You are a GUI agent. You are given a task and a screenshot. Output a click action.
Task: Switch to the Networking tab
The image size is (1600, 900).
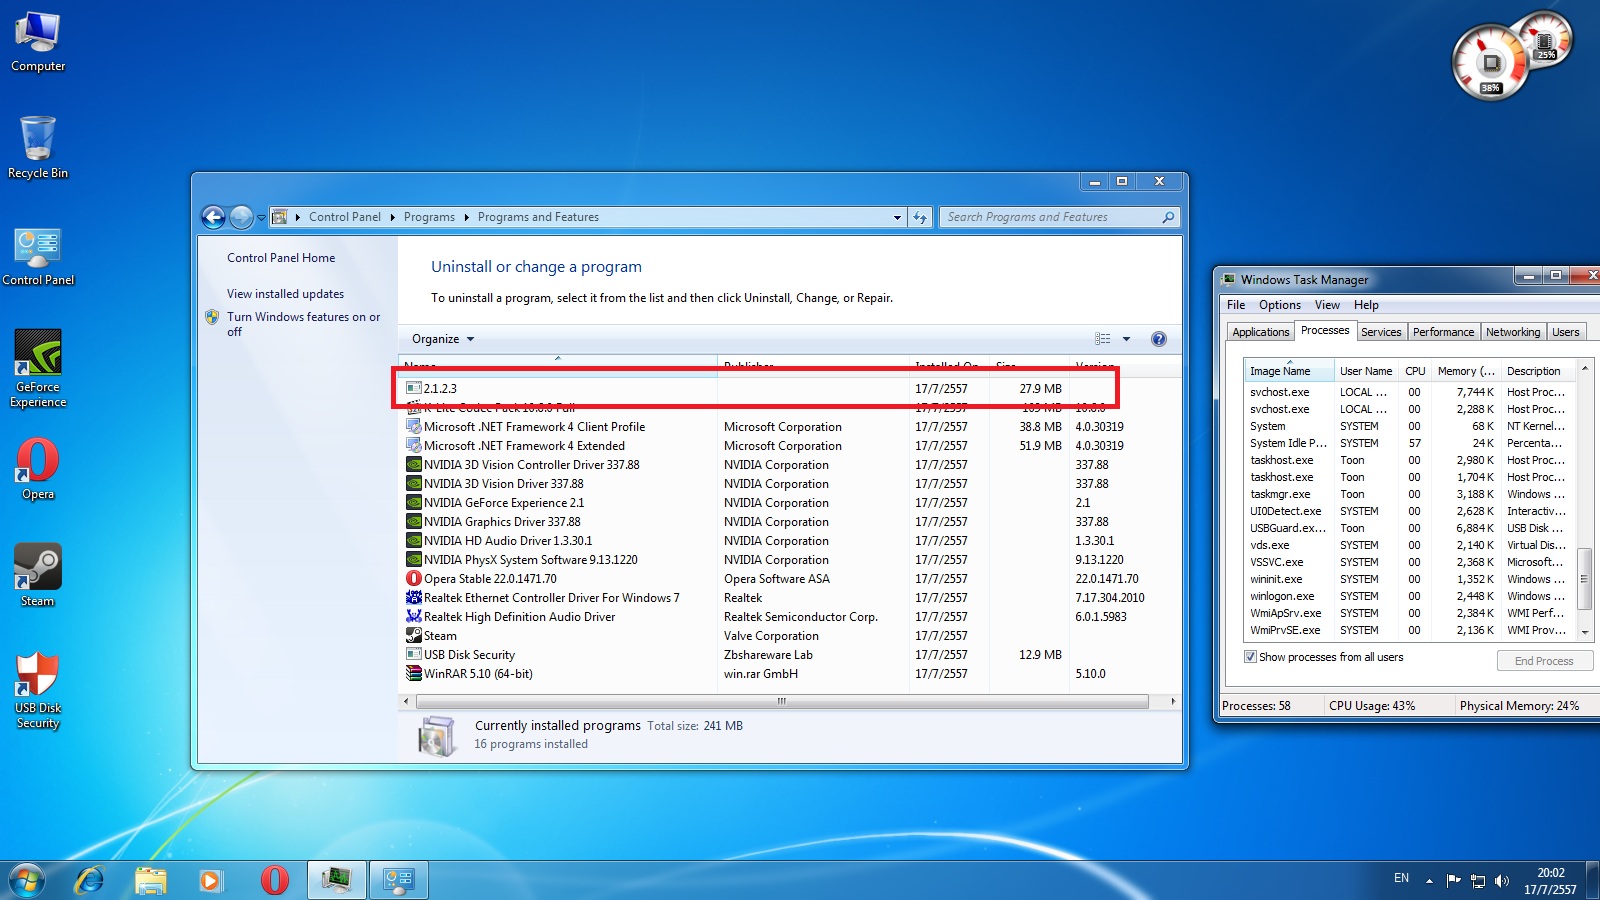tap(1513, 332)
